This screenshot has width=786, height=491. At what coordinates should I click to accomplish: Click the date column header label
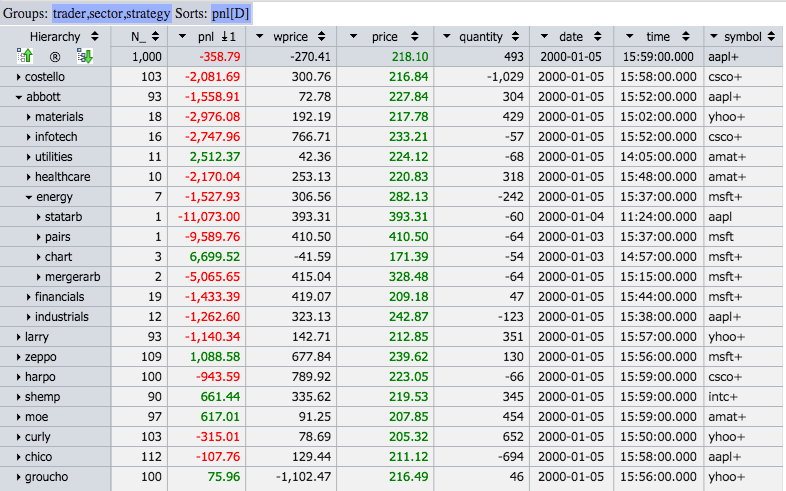pyautogui.click(x=571, y=37)
